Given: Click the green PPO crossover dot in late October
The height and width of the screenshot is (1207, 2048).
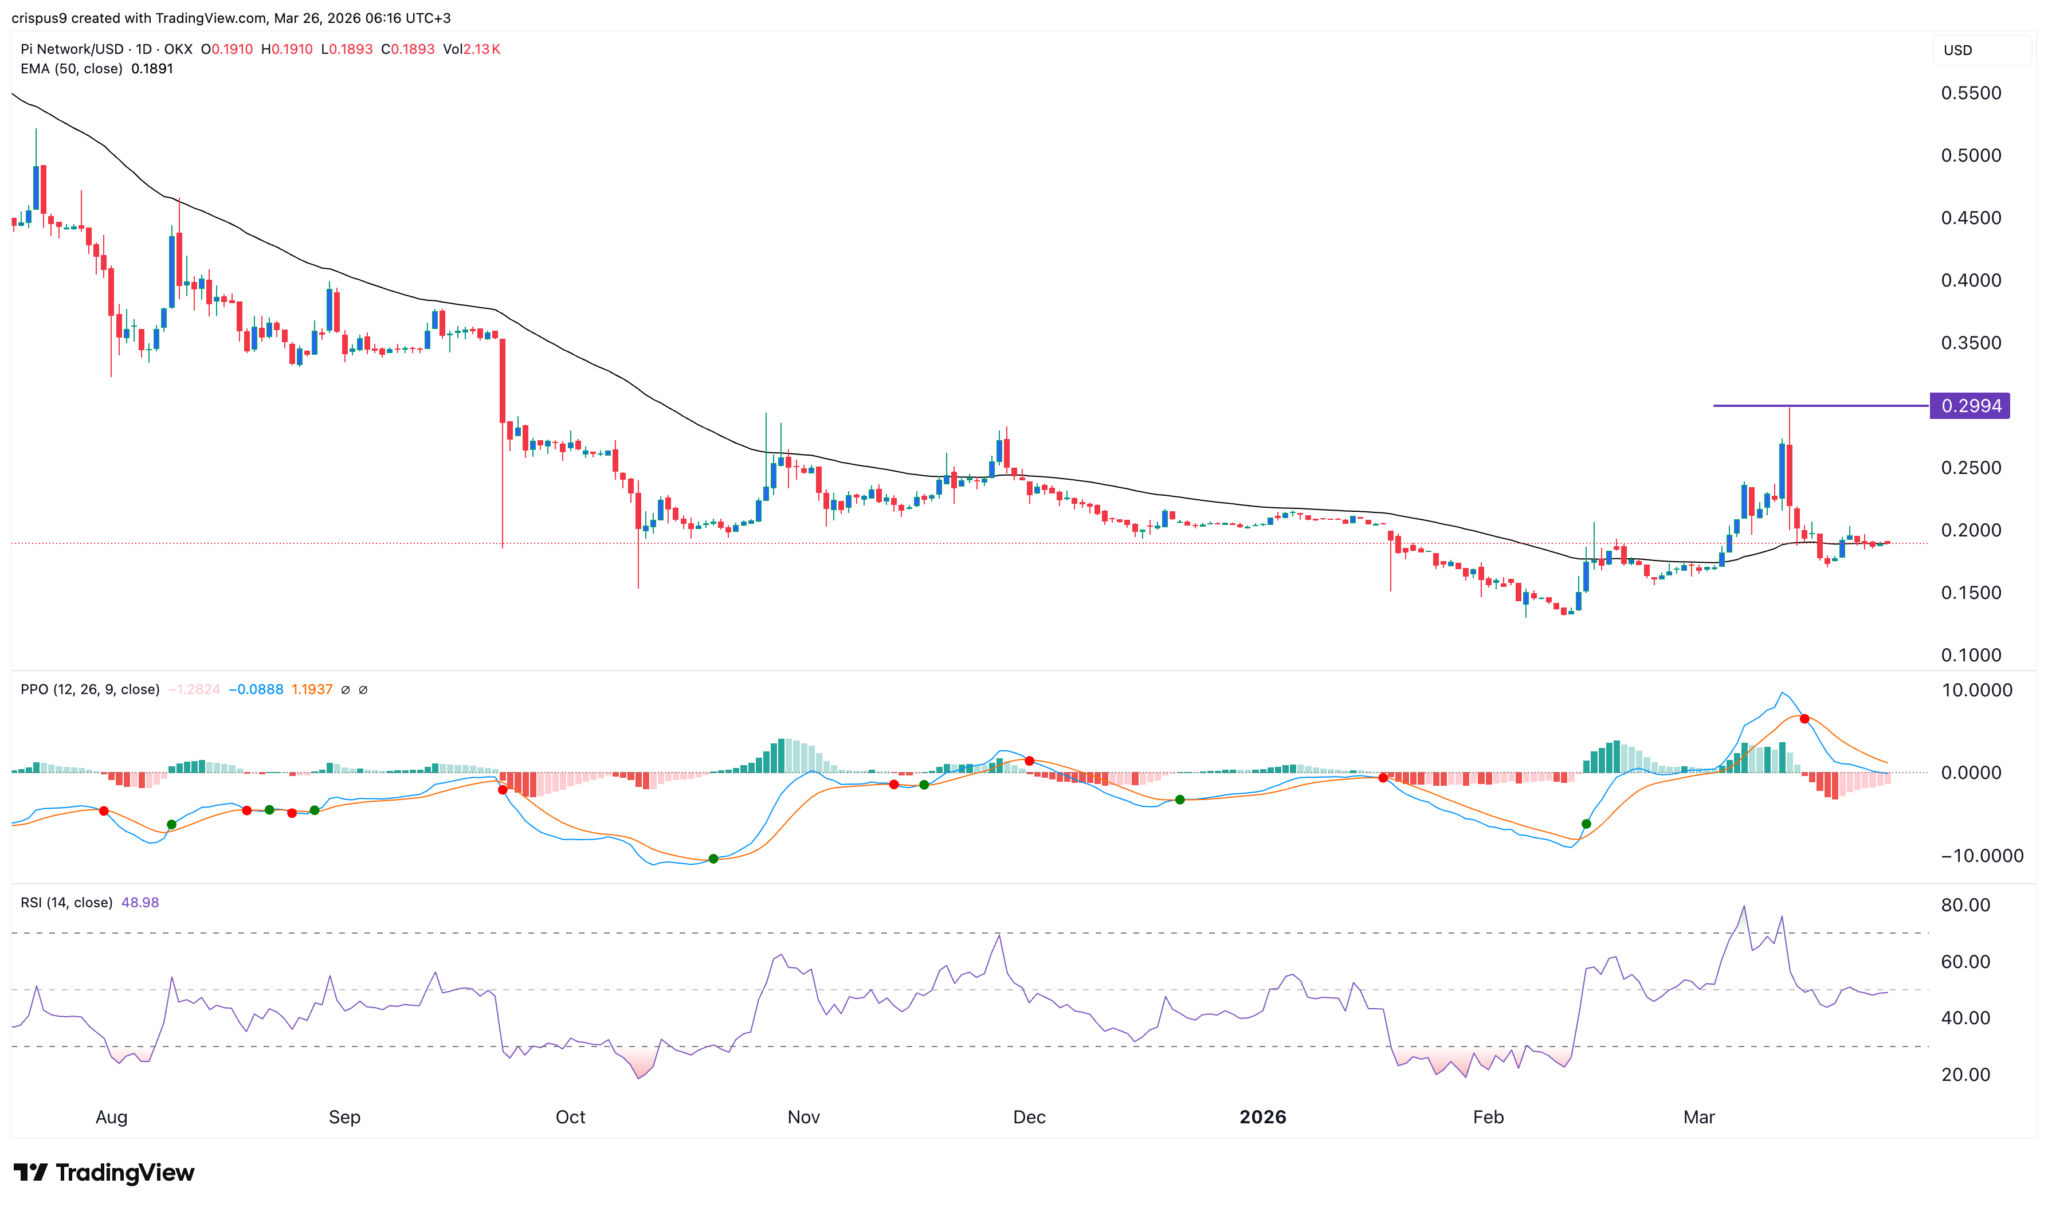Looking at the screenshot, I should tap(713, 859).
